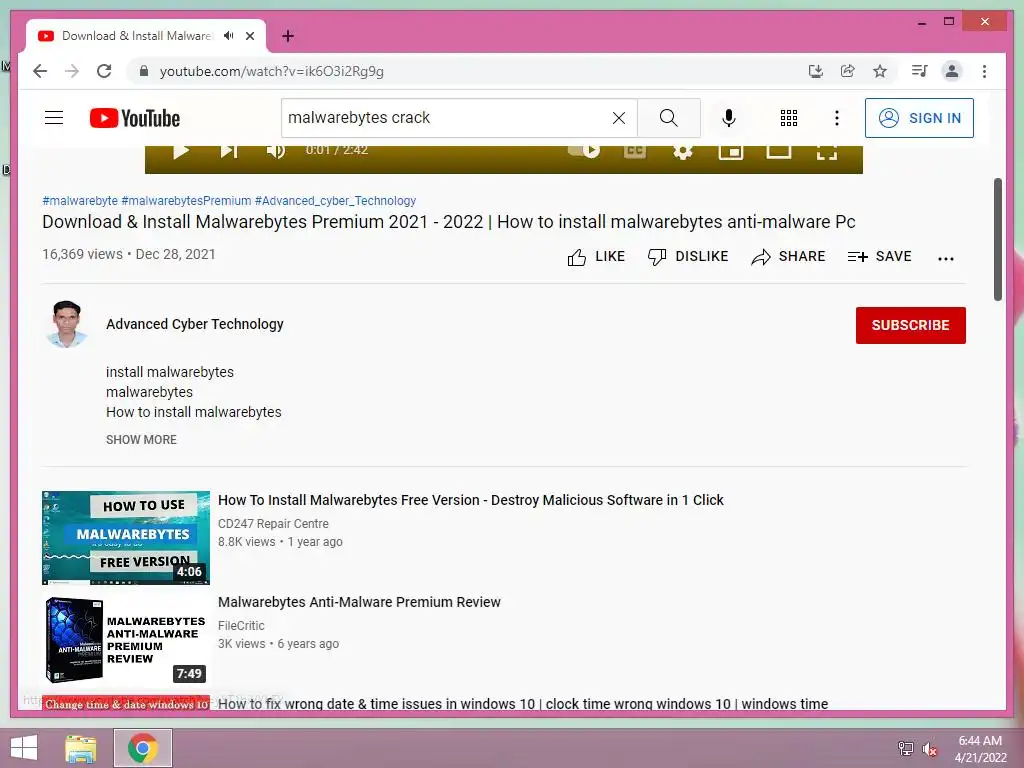Open Advanced Cyber Technology channel name
This screenshot has height=768, width=1024.
click(195, 324)
